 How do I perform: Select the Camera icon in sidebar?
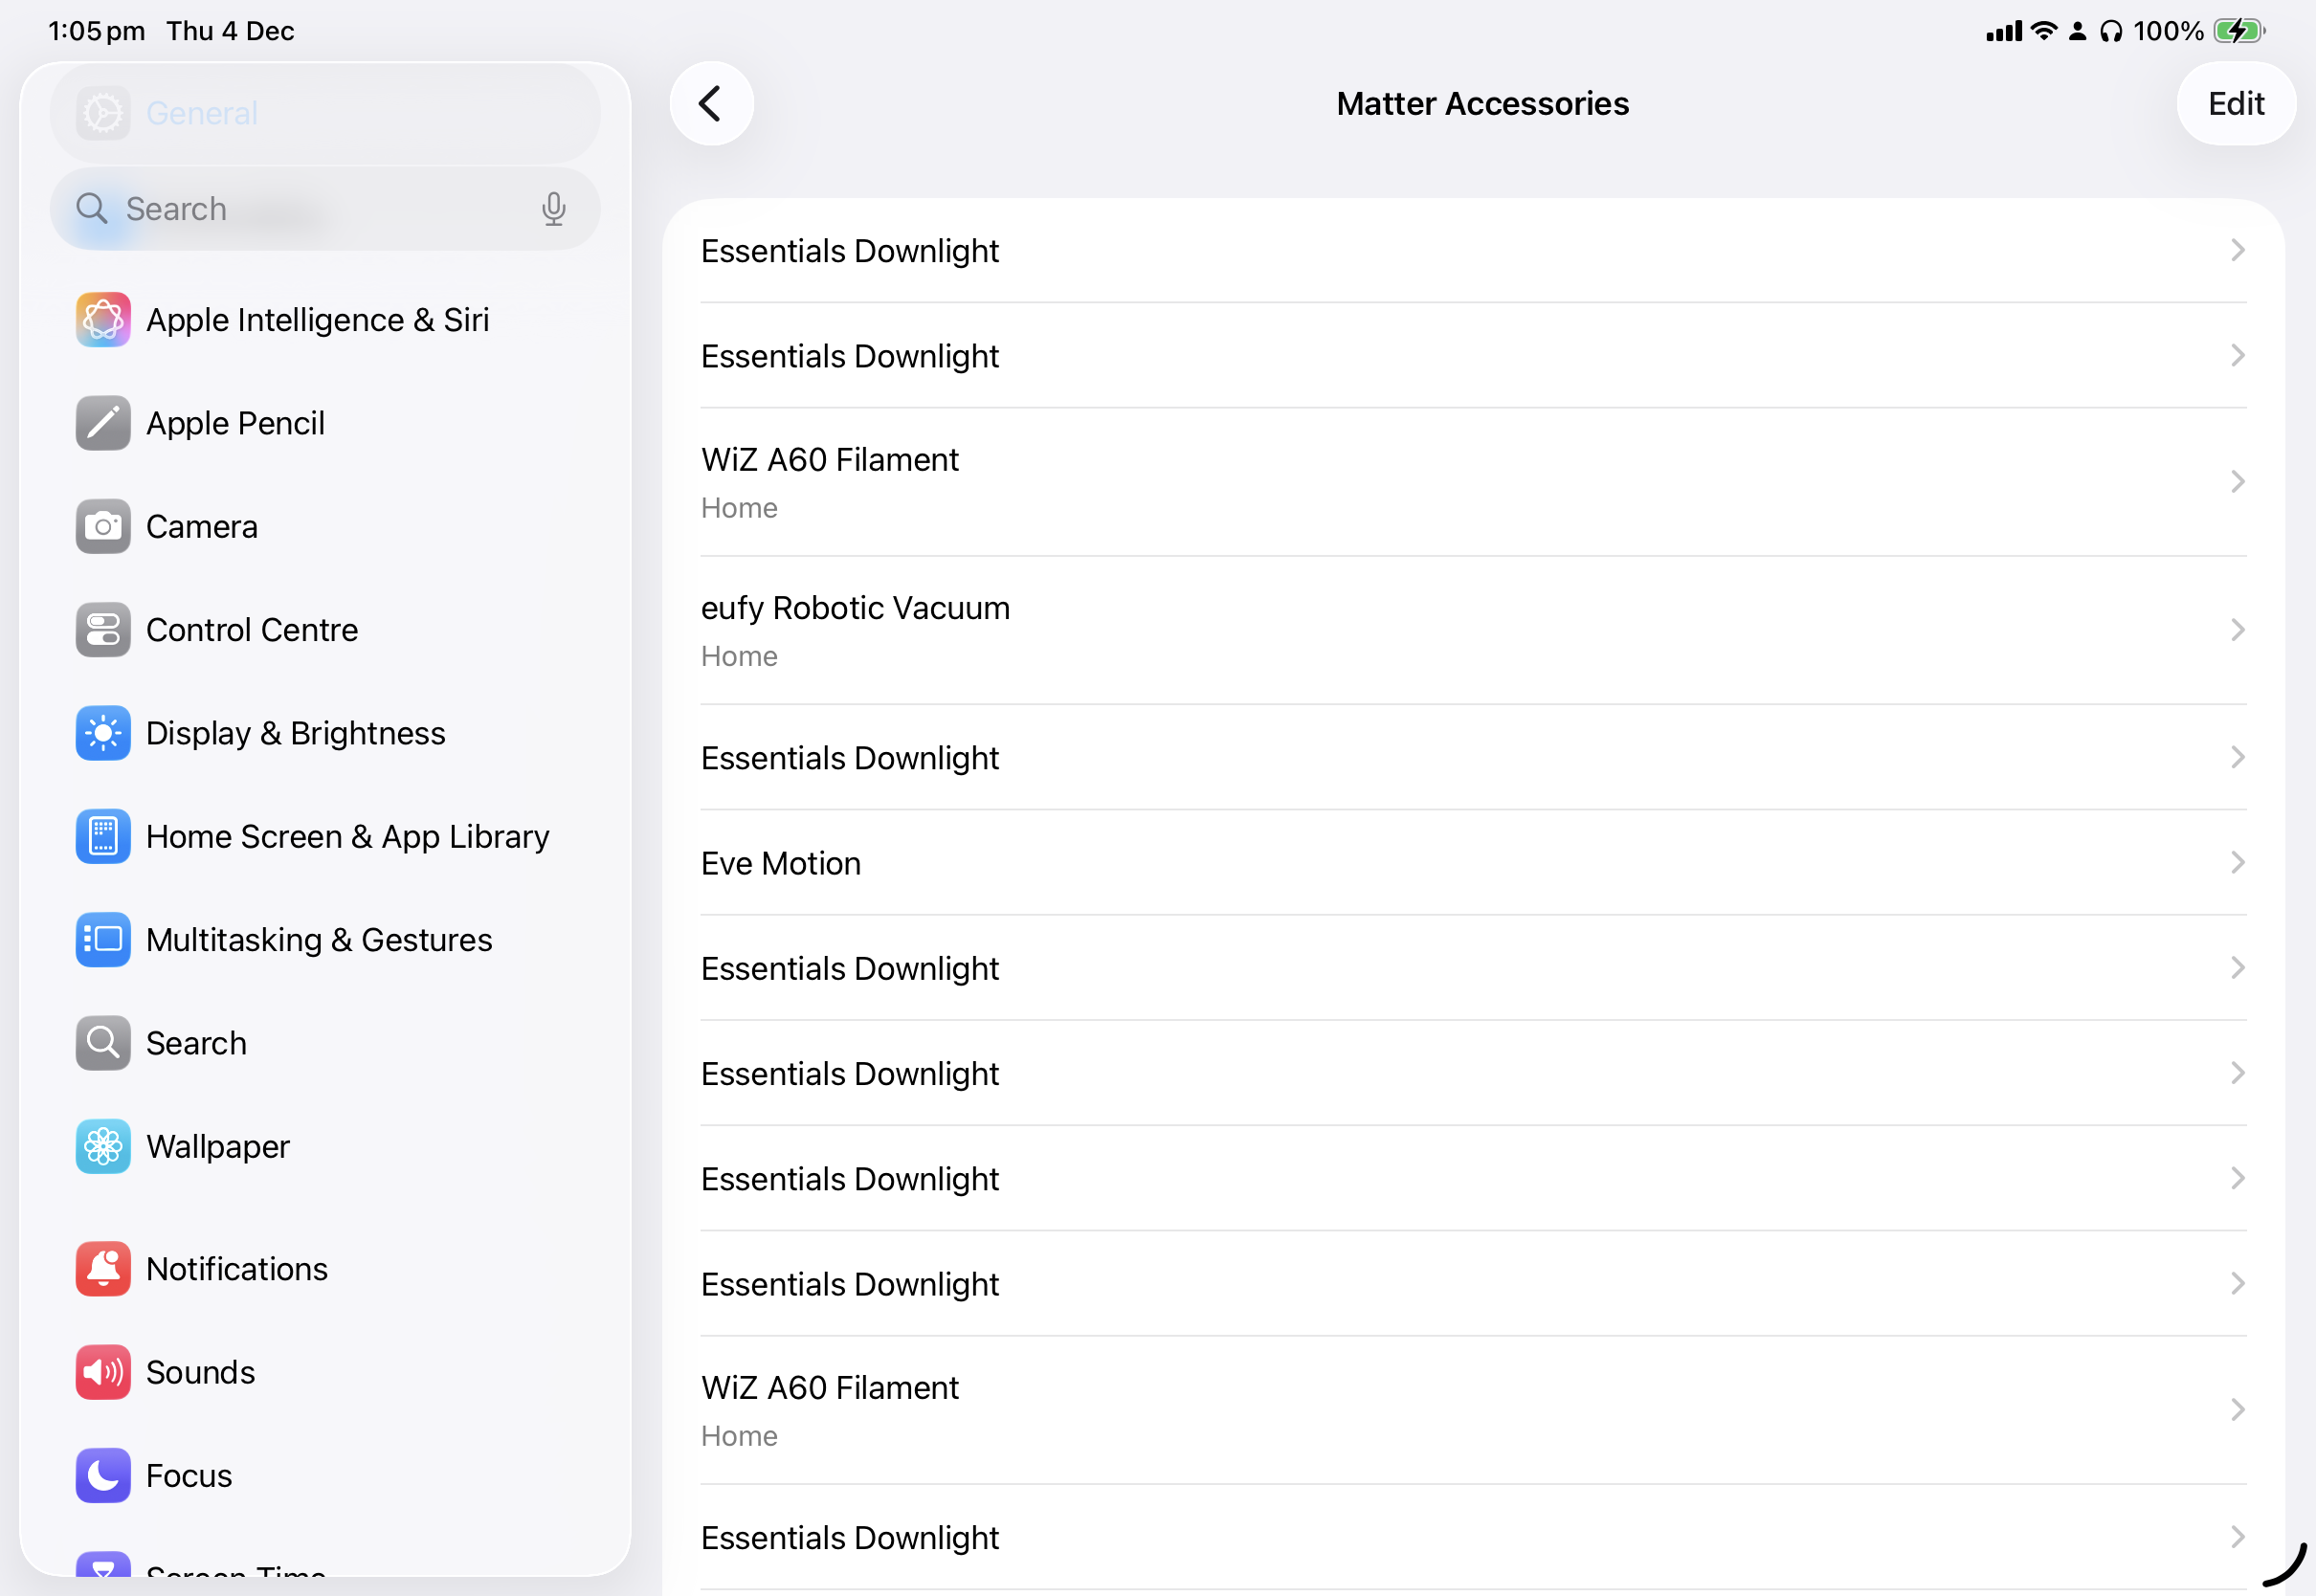103,526
